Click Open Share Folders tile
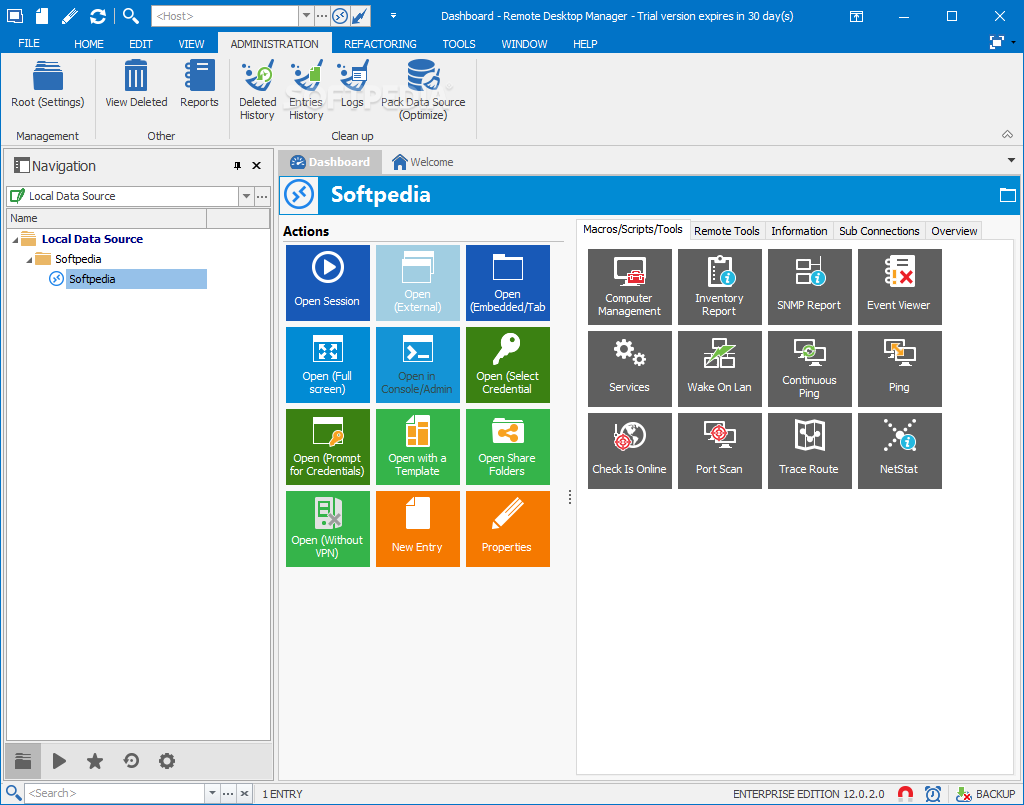Image resolution: width=1024 pixels, height=805 pixels. (x=507, y=447)
